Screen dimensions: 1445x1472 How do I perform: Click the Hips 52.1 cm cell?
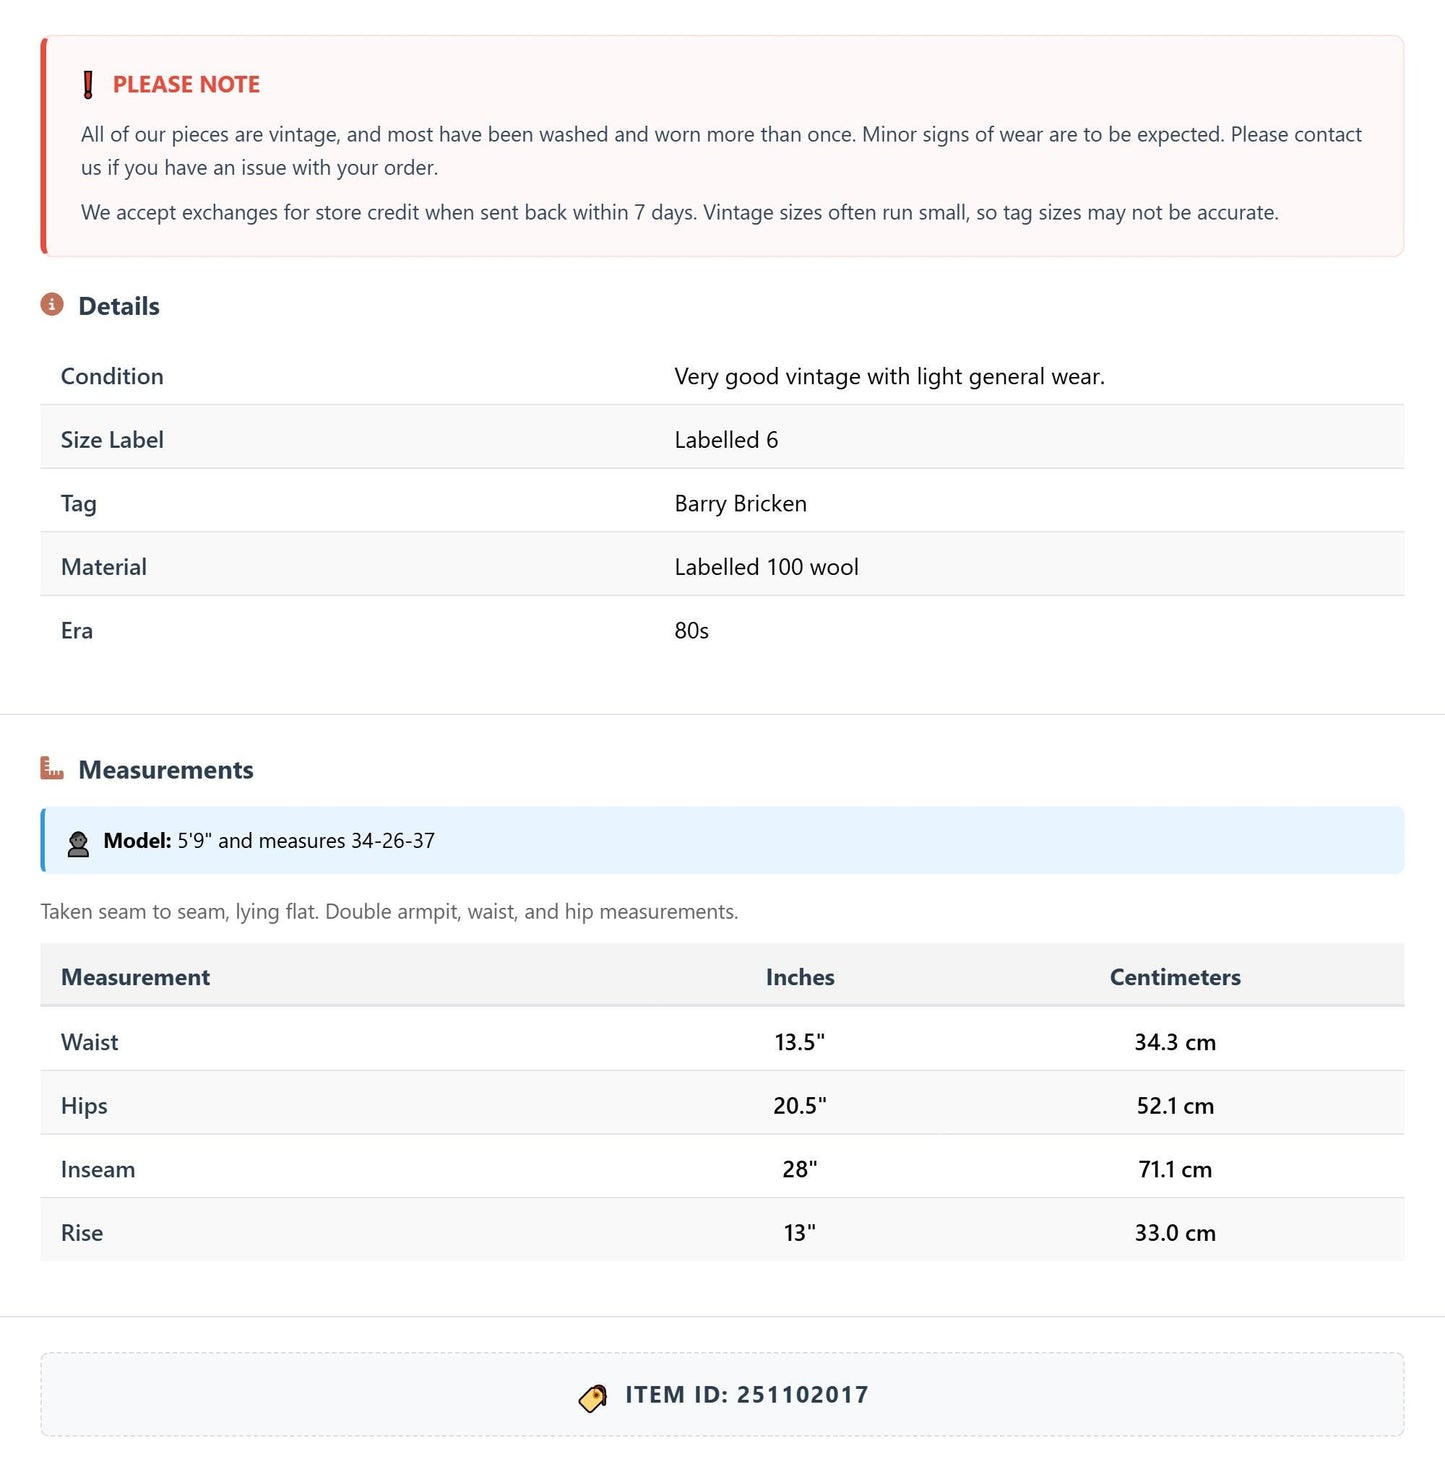[1175, 1106]
